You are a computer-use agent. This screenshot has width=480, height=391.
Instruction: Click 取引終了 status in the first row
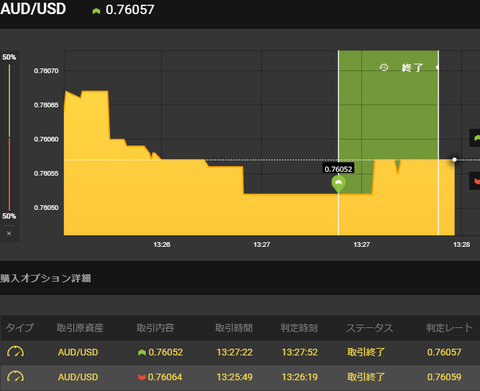coord(366,352)
